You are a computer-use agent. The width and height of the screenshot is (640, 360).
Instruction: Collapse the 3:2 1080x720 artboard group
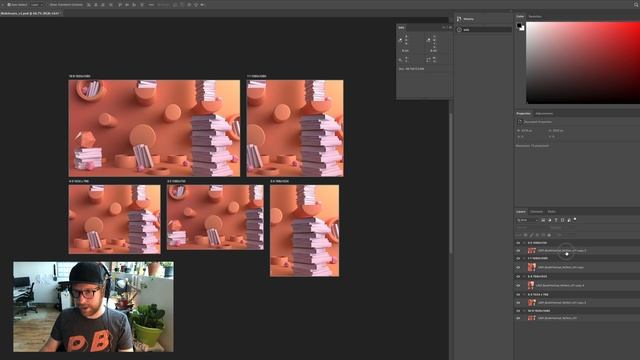click(524, 243)
